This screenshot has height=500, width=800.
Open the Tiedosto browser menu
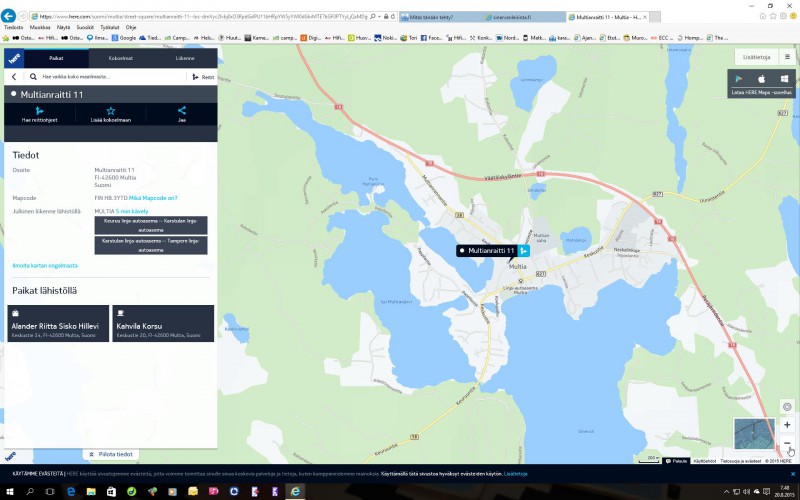13,27
